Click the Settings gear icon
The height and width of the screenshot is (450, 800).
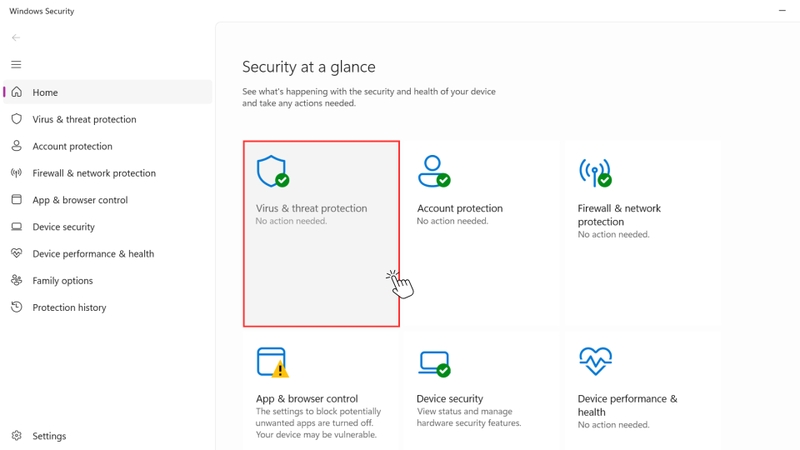pos(17,435)
